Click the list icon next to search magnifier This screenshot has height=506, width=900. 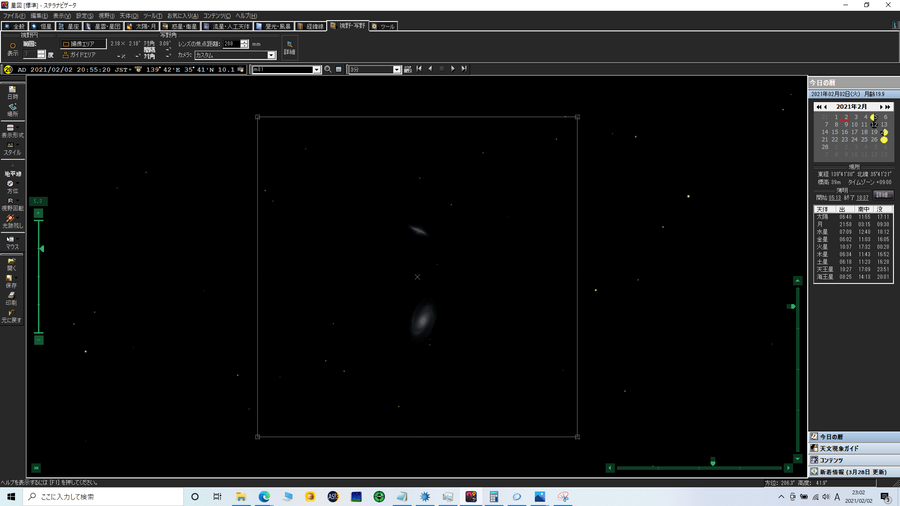pos(339,69)
